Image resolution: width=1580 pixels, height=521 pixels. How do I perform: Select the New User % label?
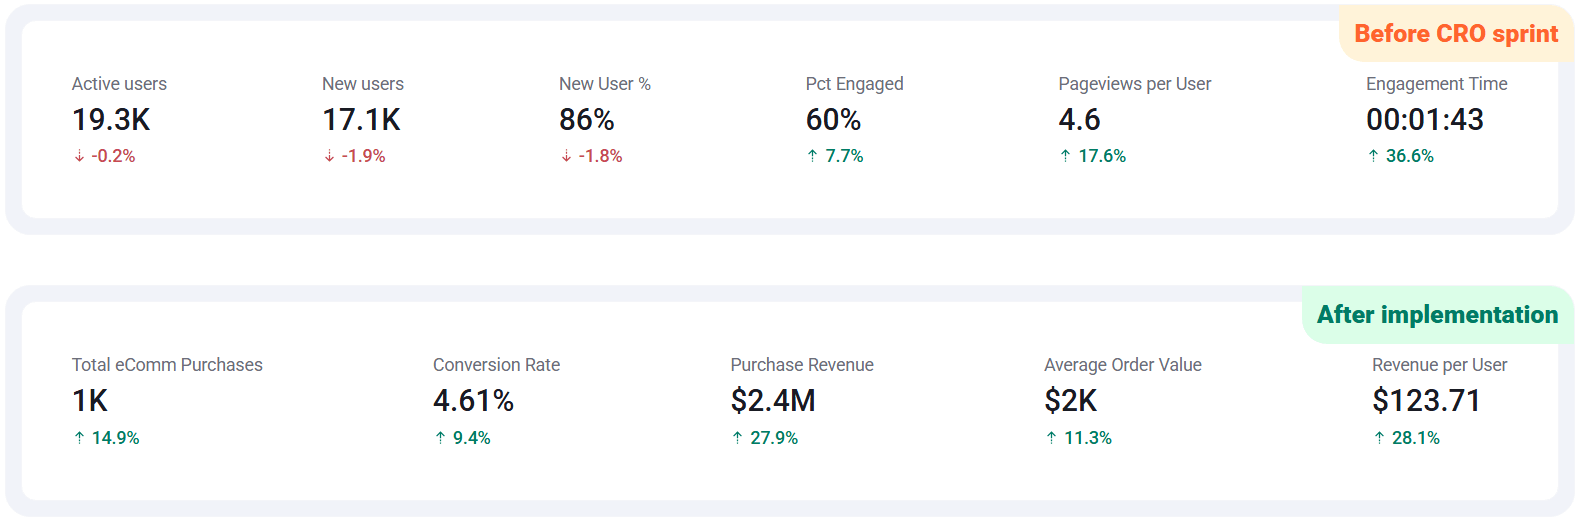605,84
